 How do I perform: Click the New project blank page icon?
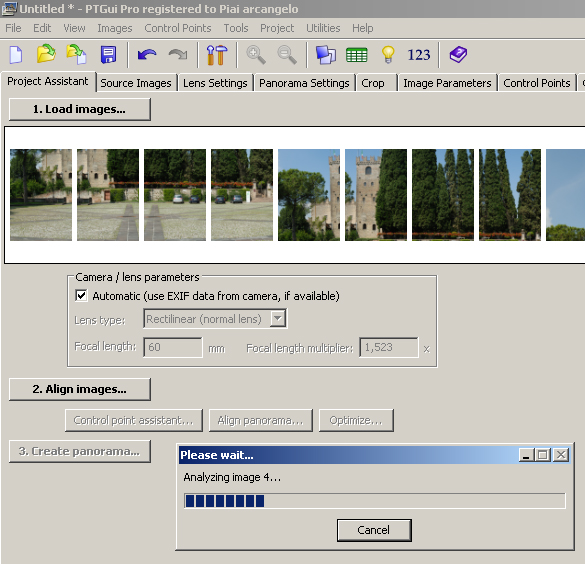point(16,55)
